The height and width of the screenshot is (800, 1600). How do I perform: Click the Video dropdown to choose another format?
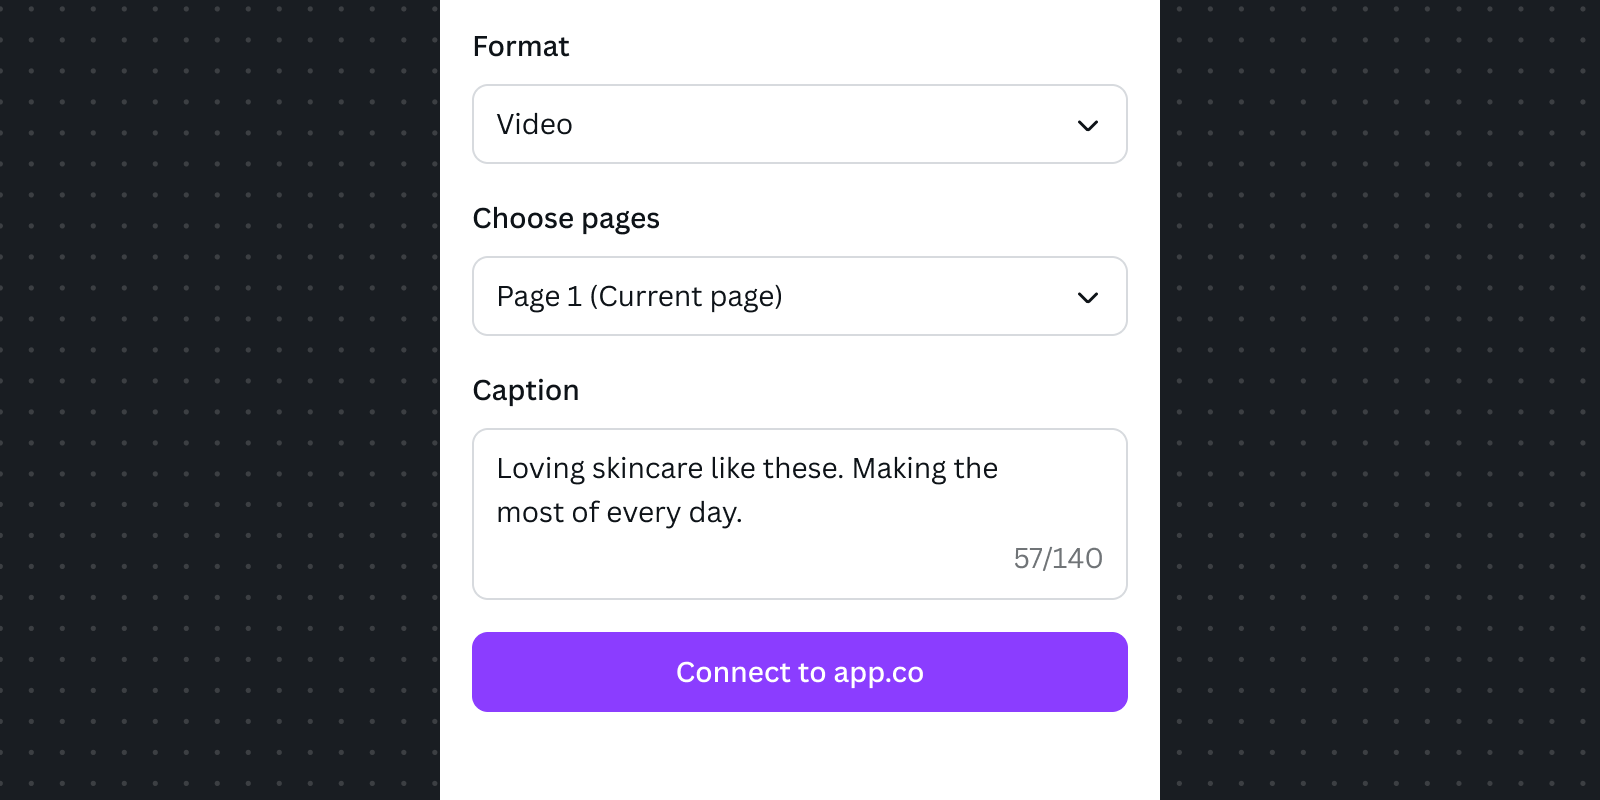(800, 124)
